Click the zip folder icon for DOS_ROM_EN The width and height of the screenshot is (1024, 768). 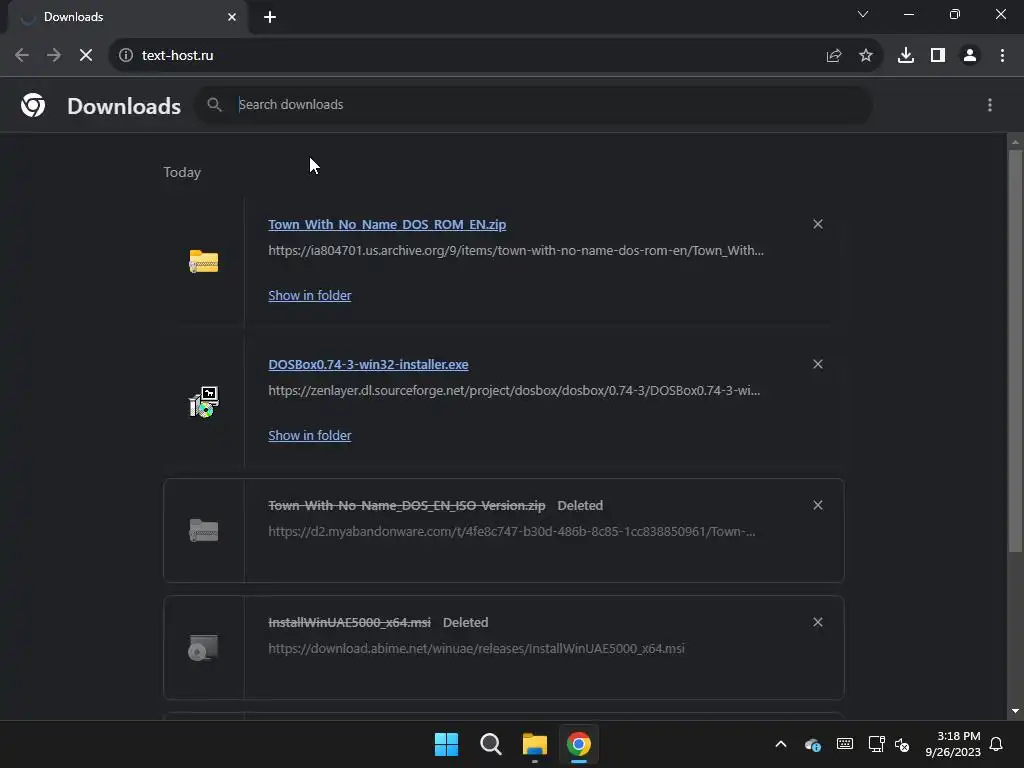(204, 262)
